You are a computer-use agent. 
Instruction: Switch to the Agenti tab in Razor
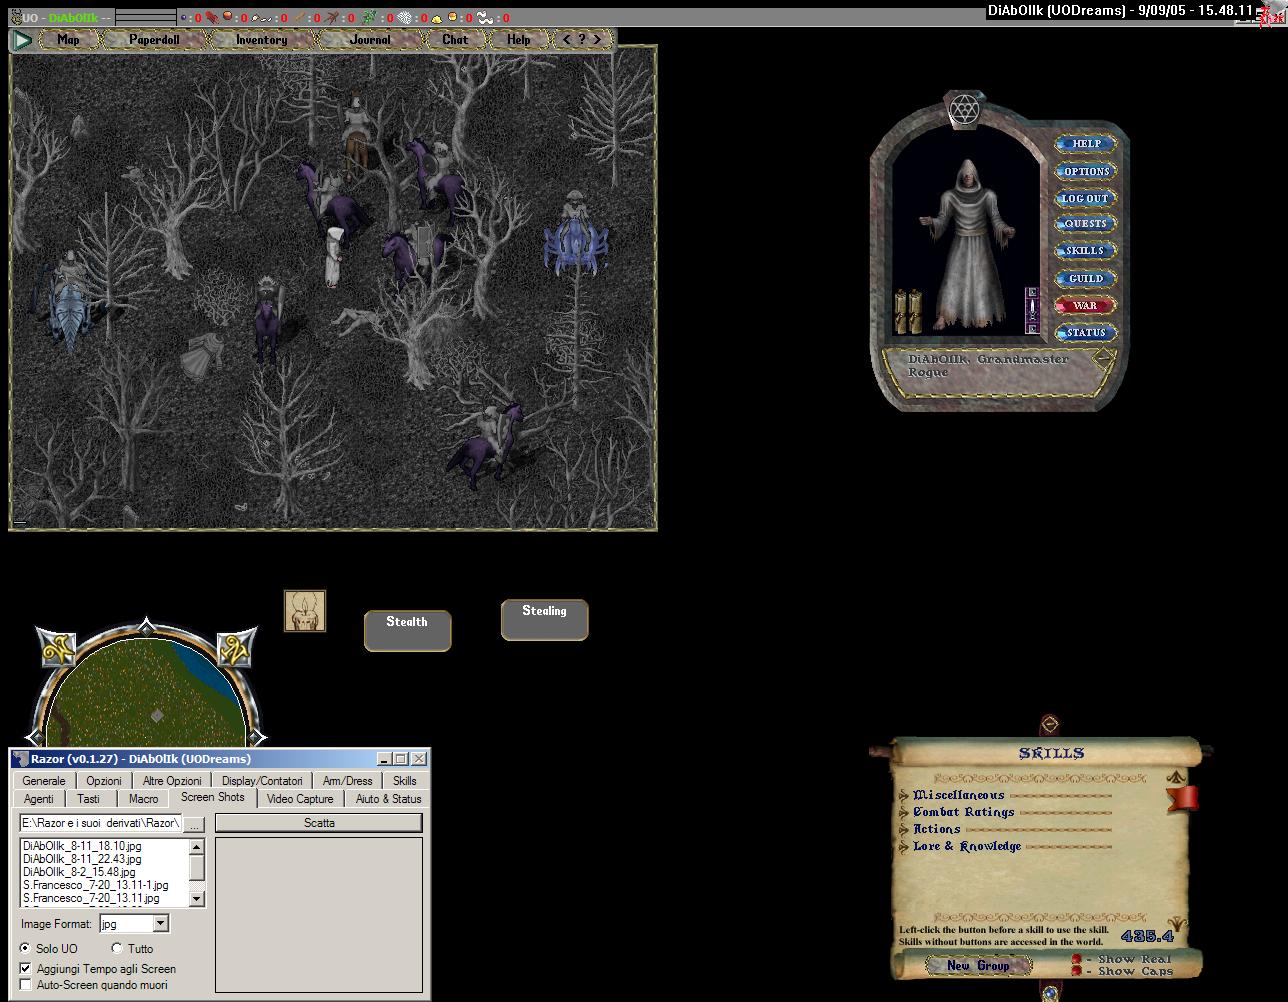(x=39, y=799)
